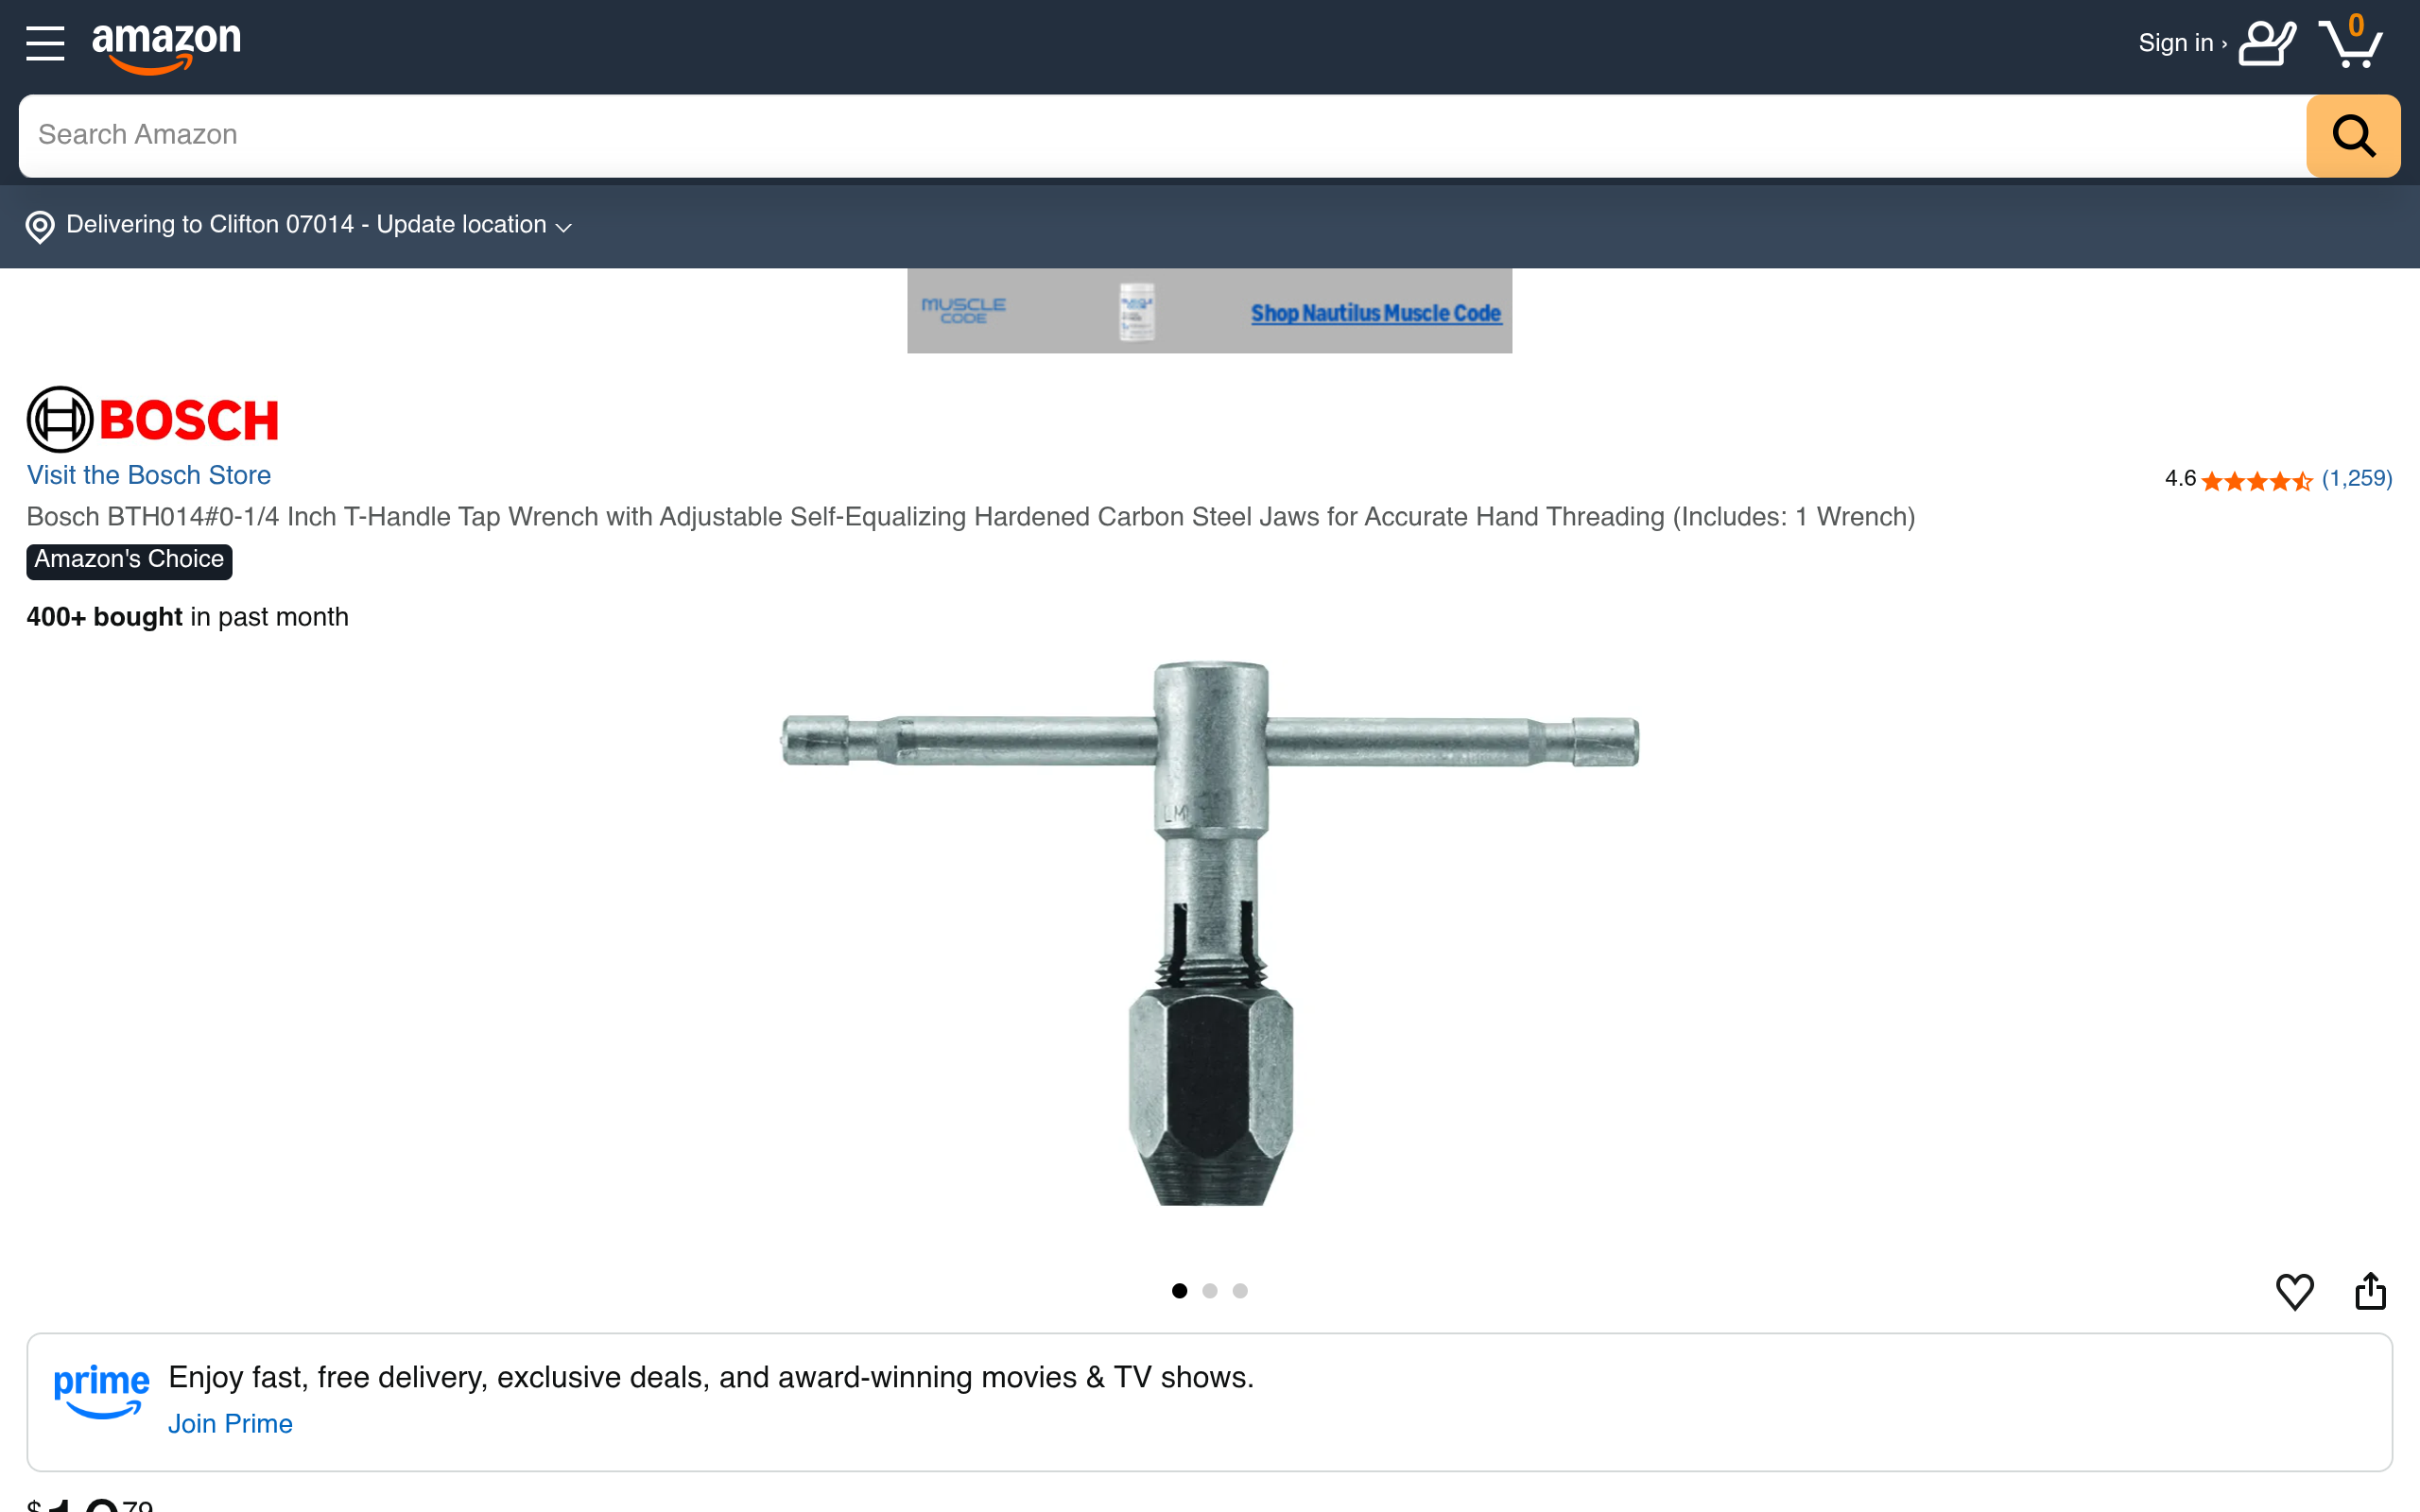Show the second product image dot
The image size is (2420, 1512).
pyautogui.click(x=1210, y=1290)
